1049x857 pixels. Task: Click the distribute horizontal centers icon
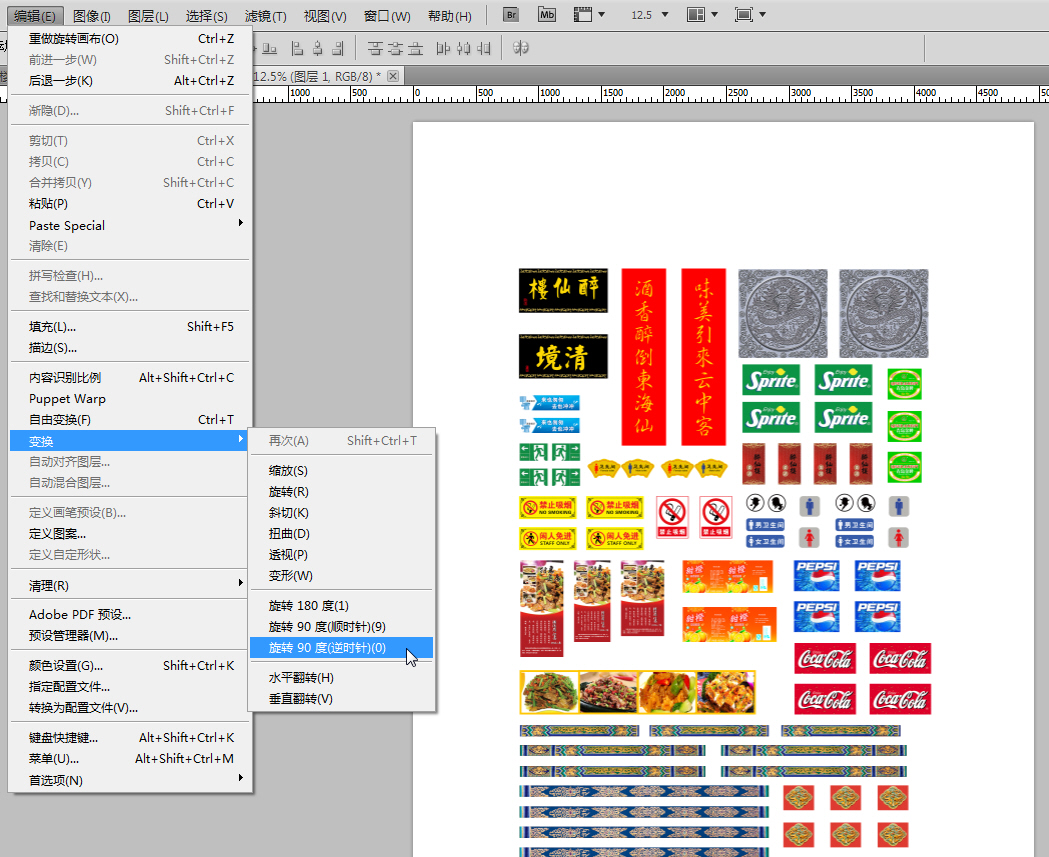click(x=465, y=48)
